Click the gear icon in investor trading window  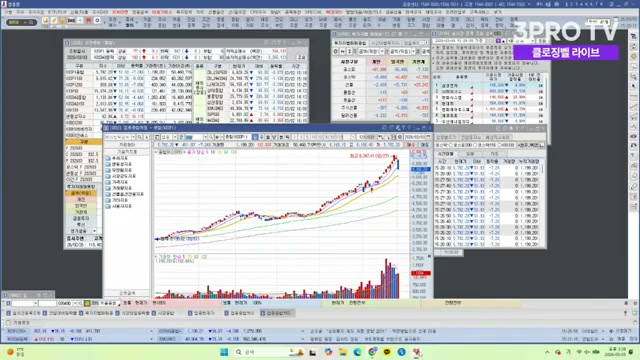pyautogui.click(x=336, y=51)
